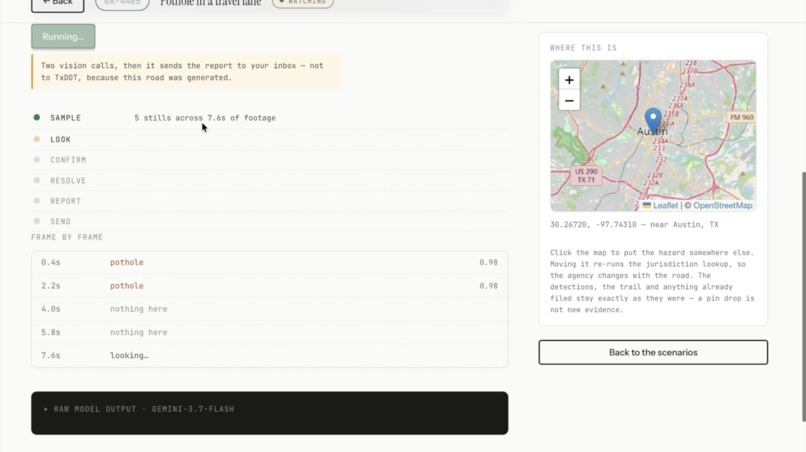
Task: Click the 5.8s nothing here row
Action: click(269, 332)
